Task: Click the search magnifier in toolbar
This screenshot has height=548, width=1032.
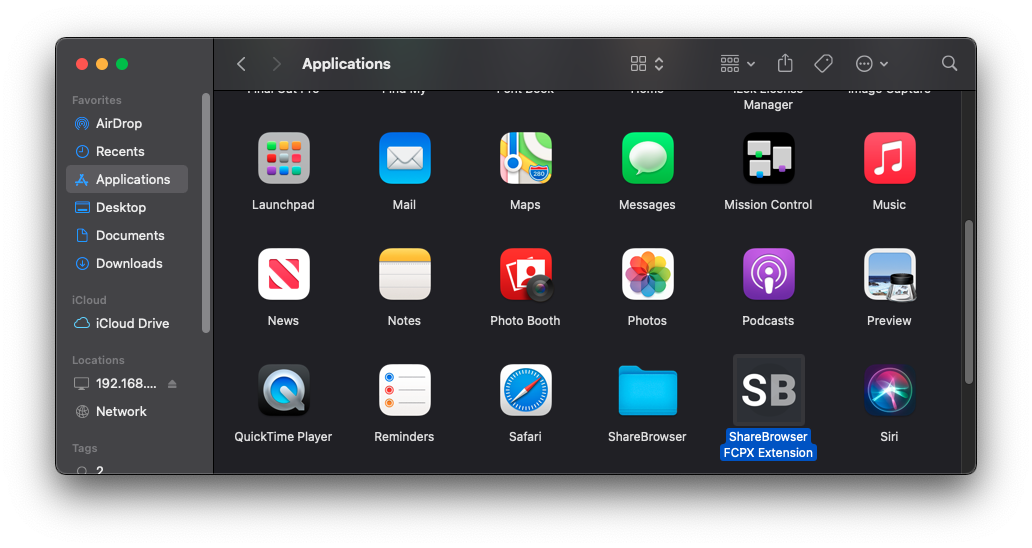Action: (x=949, y=63)
